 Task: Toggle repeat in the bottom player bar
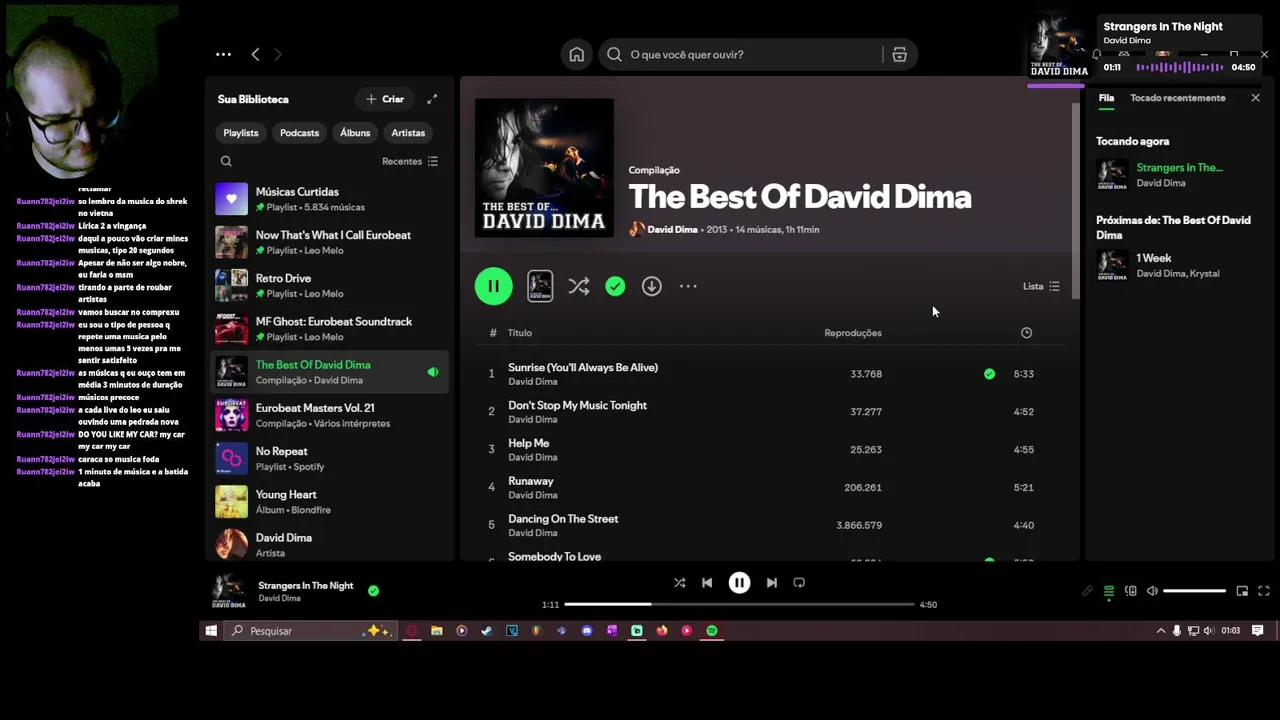[x=799, y=583]
